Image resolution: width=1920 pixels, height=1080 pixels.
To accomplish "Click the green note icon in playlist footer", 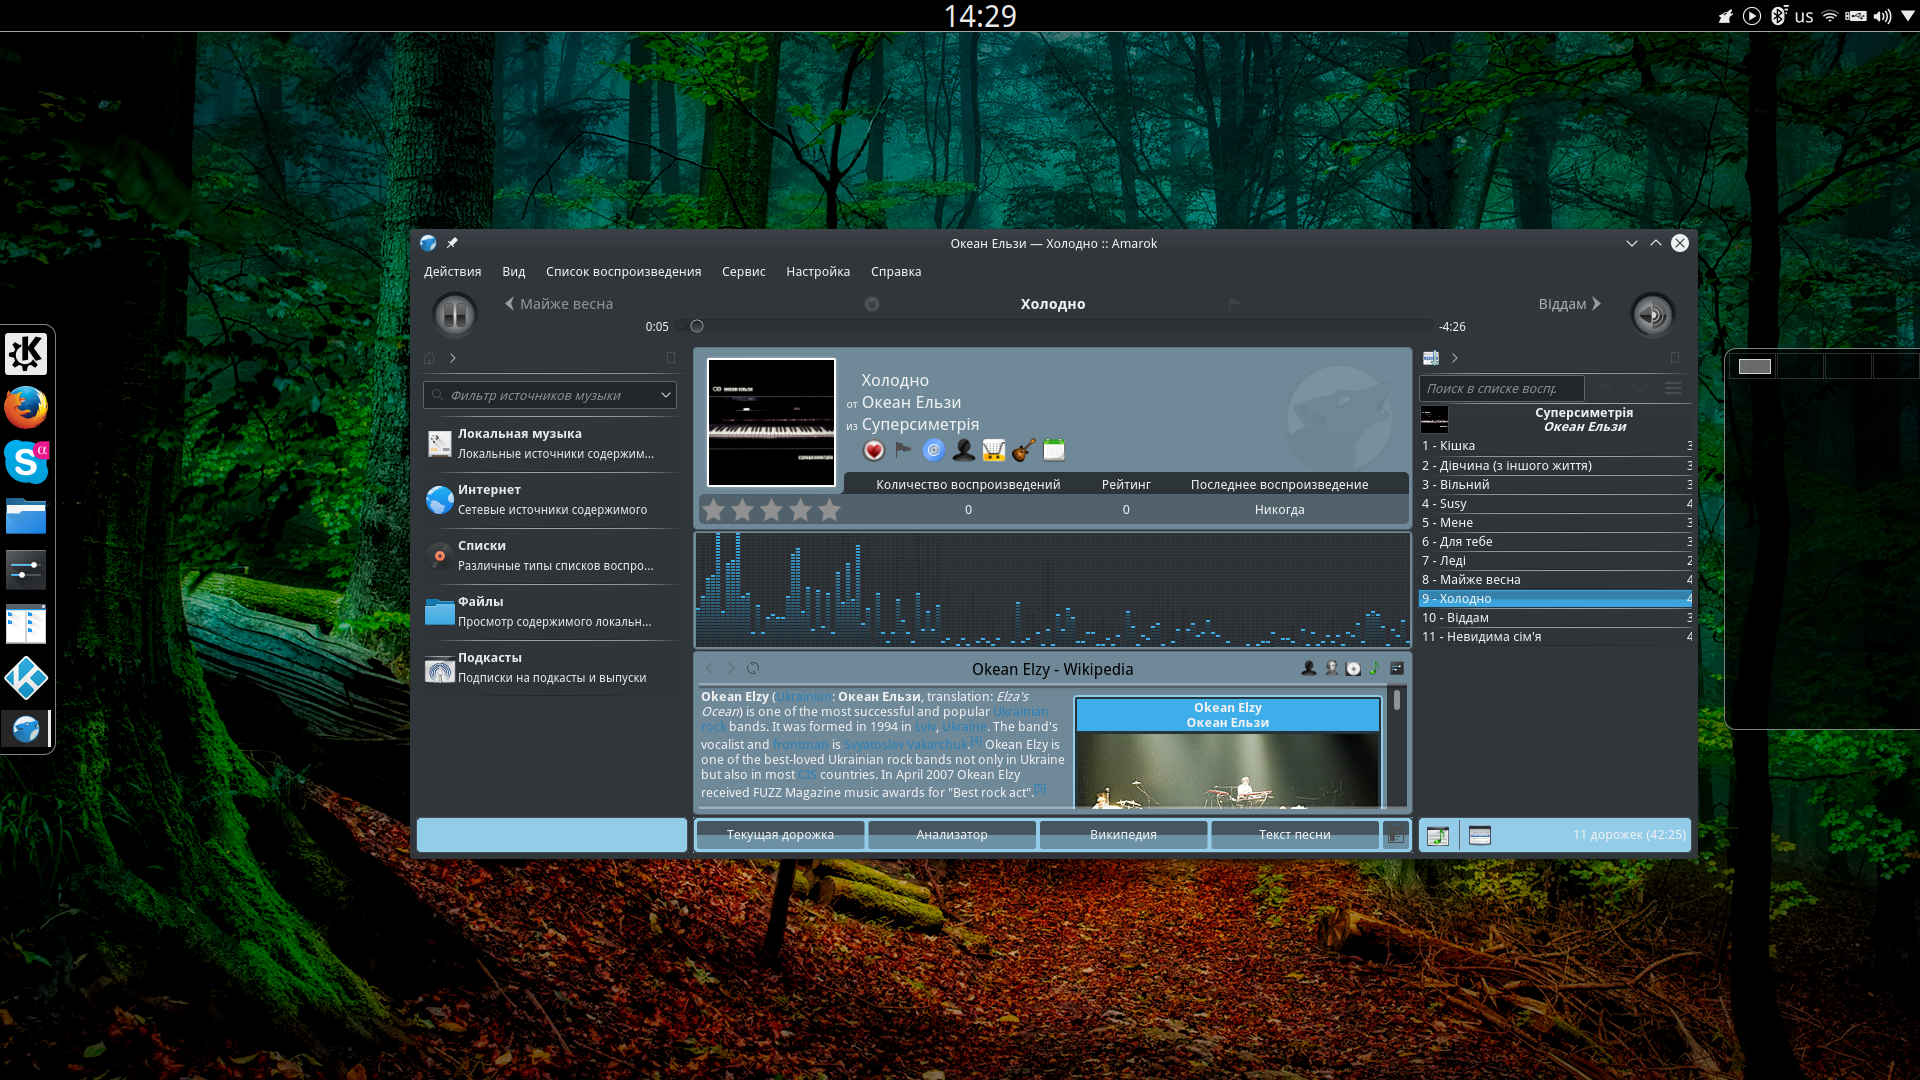I will 1437,836.
